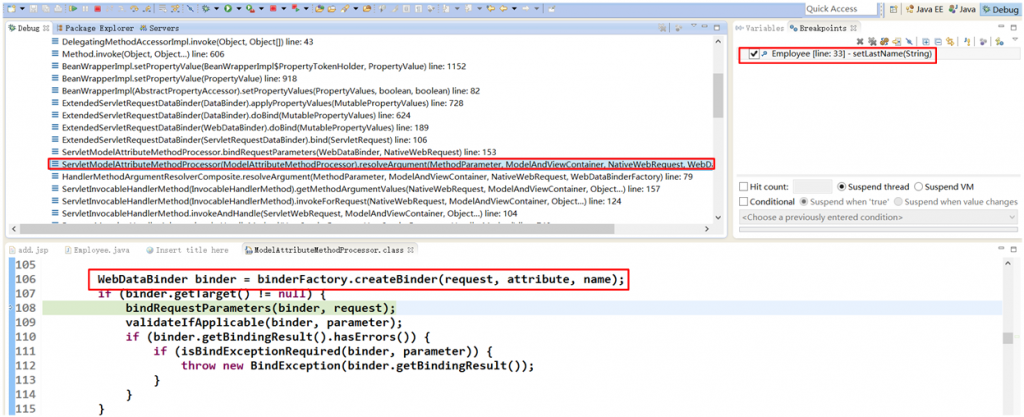The height and width of the screenshot is (417, 1024).
Task: Click Collapse All icon in Breakpoints view
Action: click(938, 42)
